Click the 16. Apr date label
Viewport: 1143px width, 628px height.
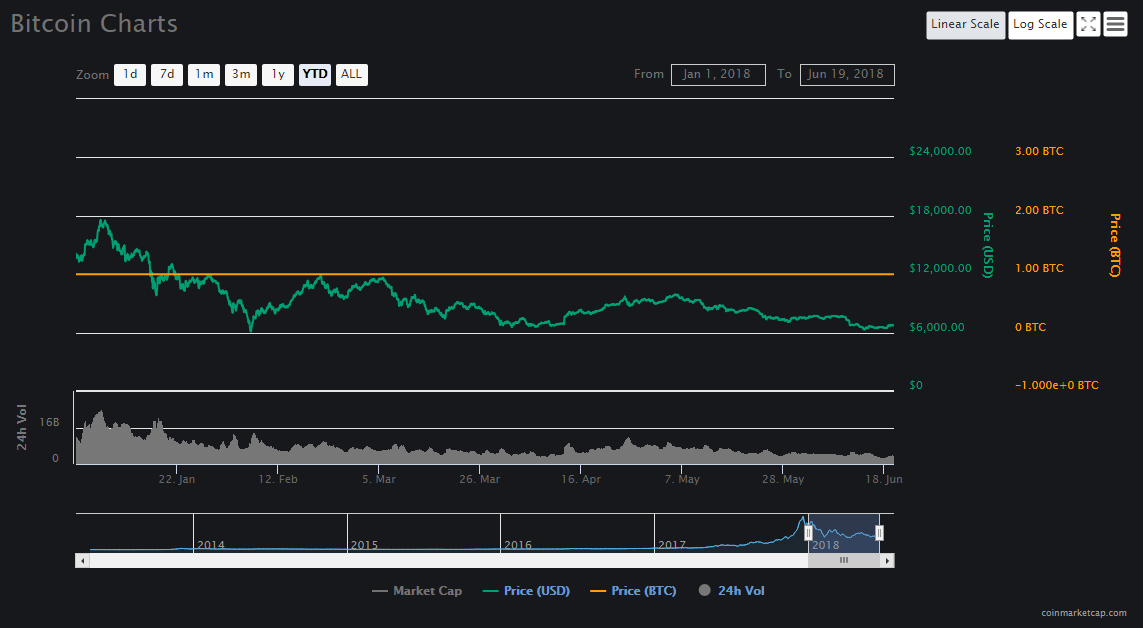pos(581,479)
